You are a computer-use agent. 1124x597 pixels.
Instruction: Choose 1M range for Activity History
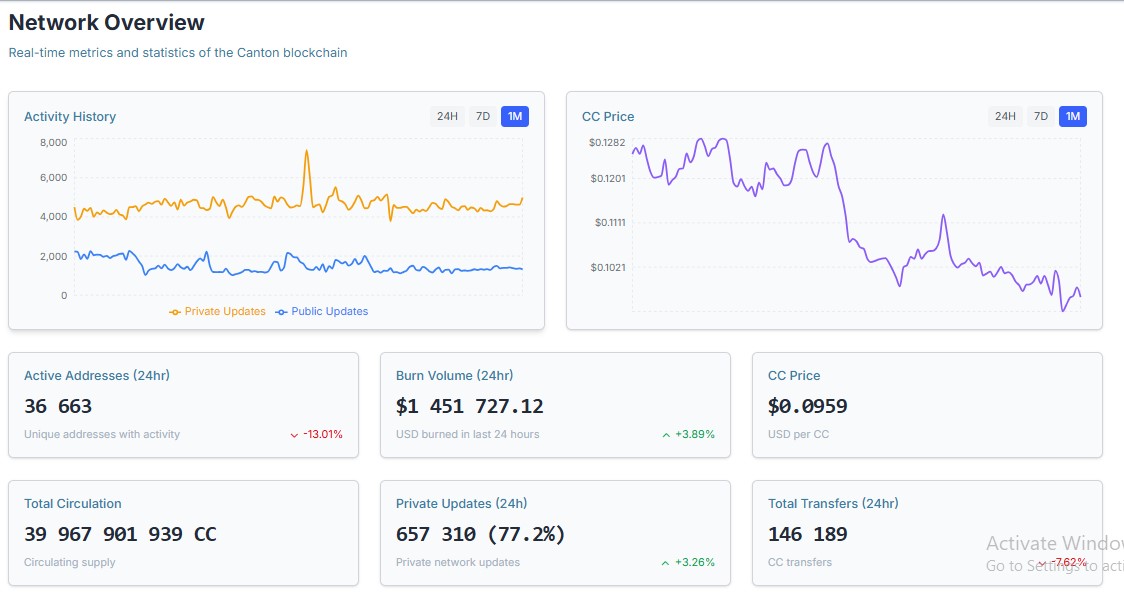(515, 116)
